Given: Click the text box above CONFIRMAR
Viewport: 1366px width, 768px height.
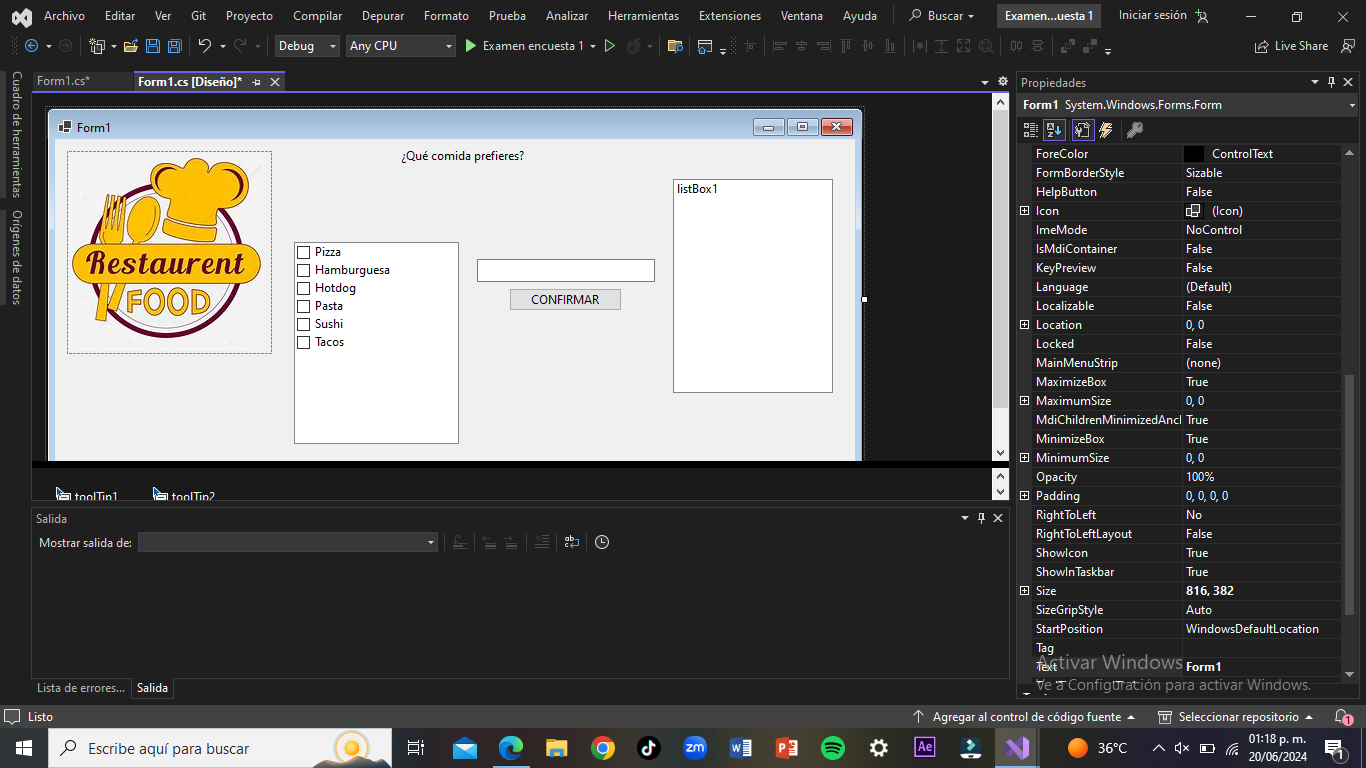Looking at the screenshot, I should [565, 270].
